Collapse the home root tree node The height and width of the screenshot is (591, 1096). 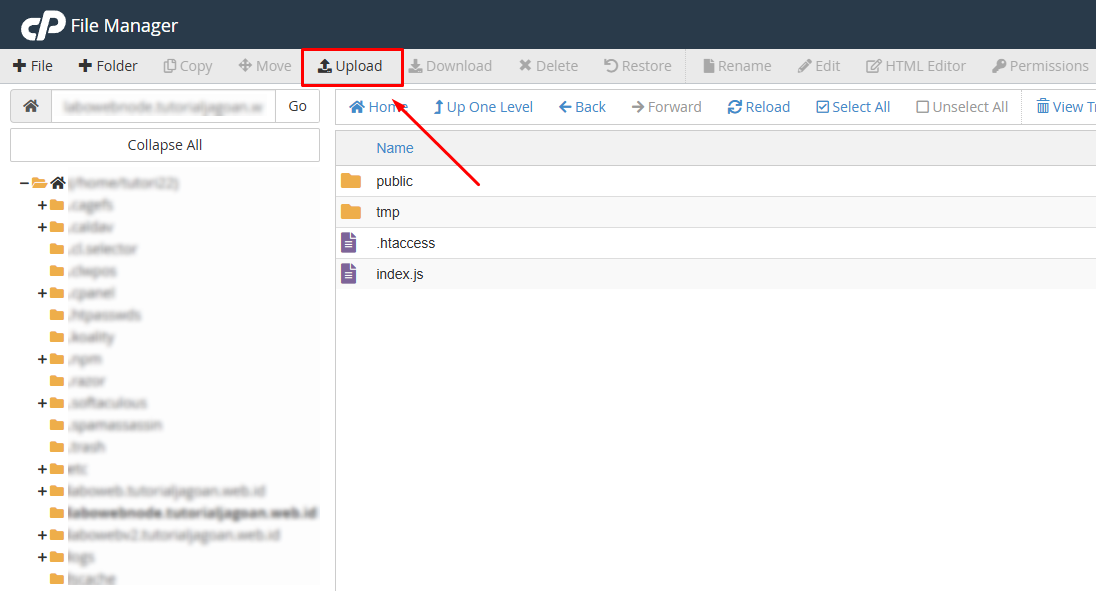pos(24,183)
